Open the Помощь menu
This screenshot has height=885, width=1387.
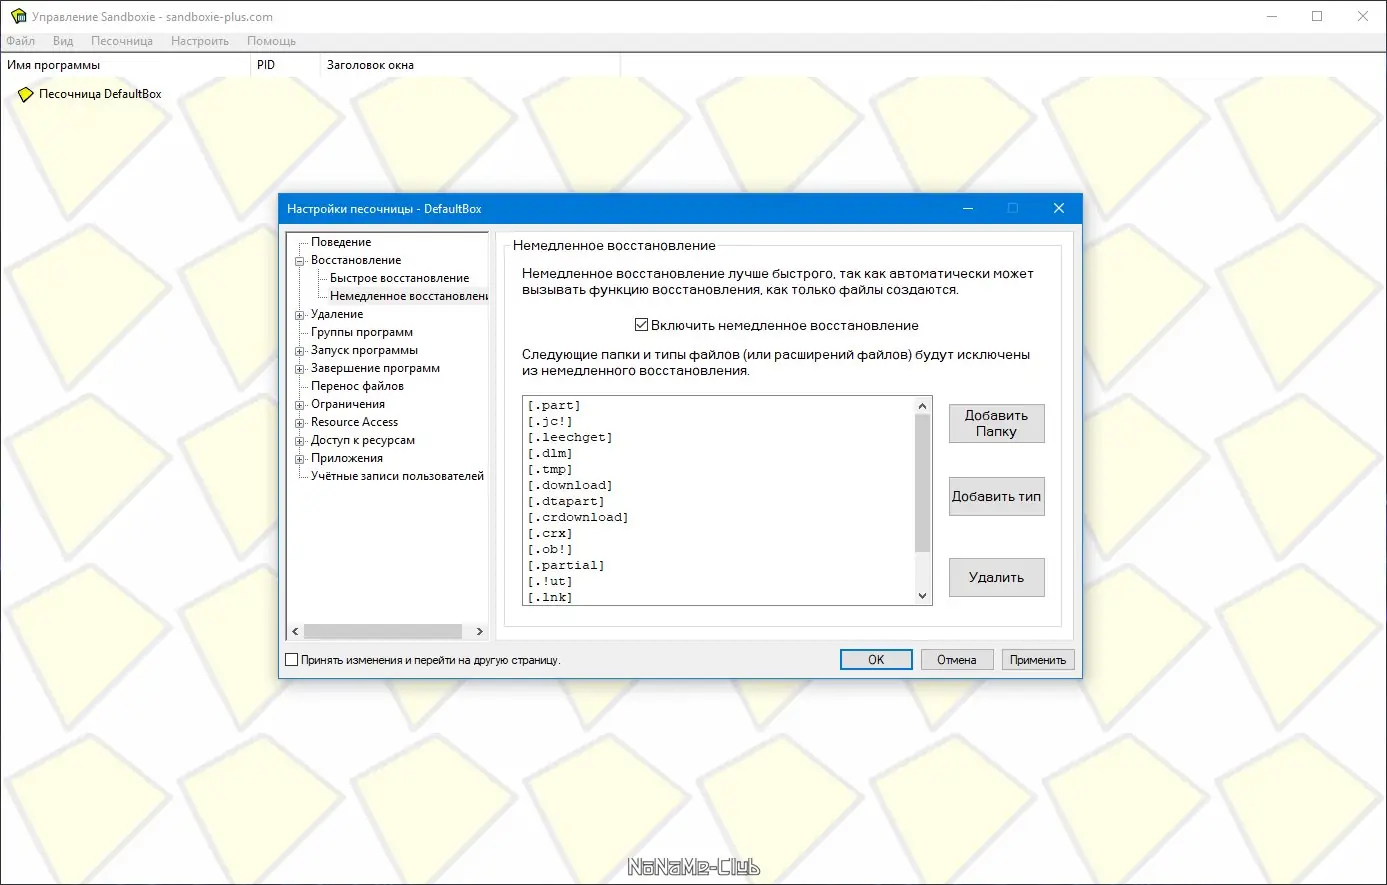270,40
